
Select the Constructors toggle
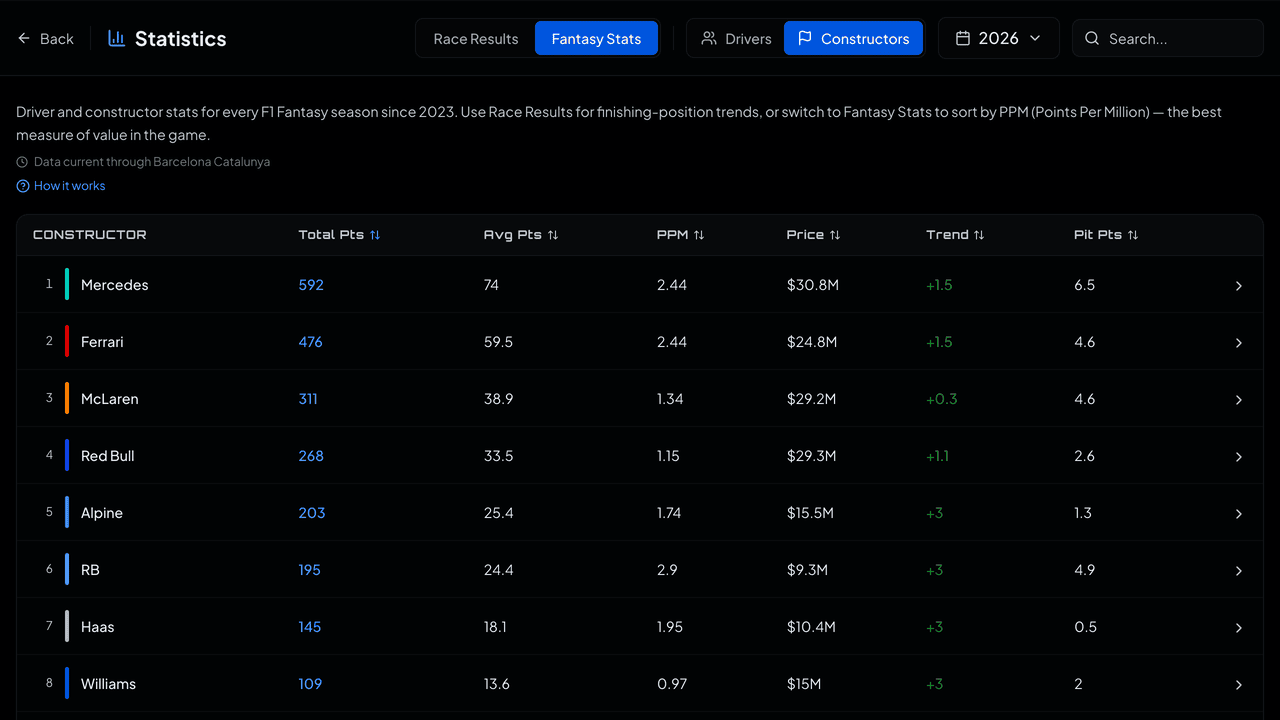click(853, 38)
